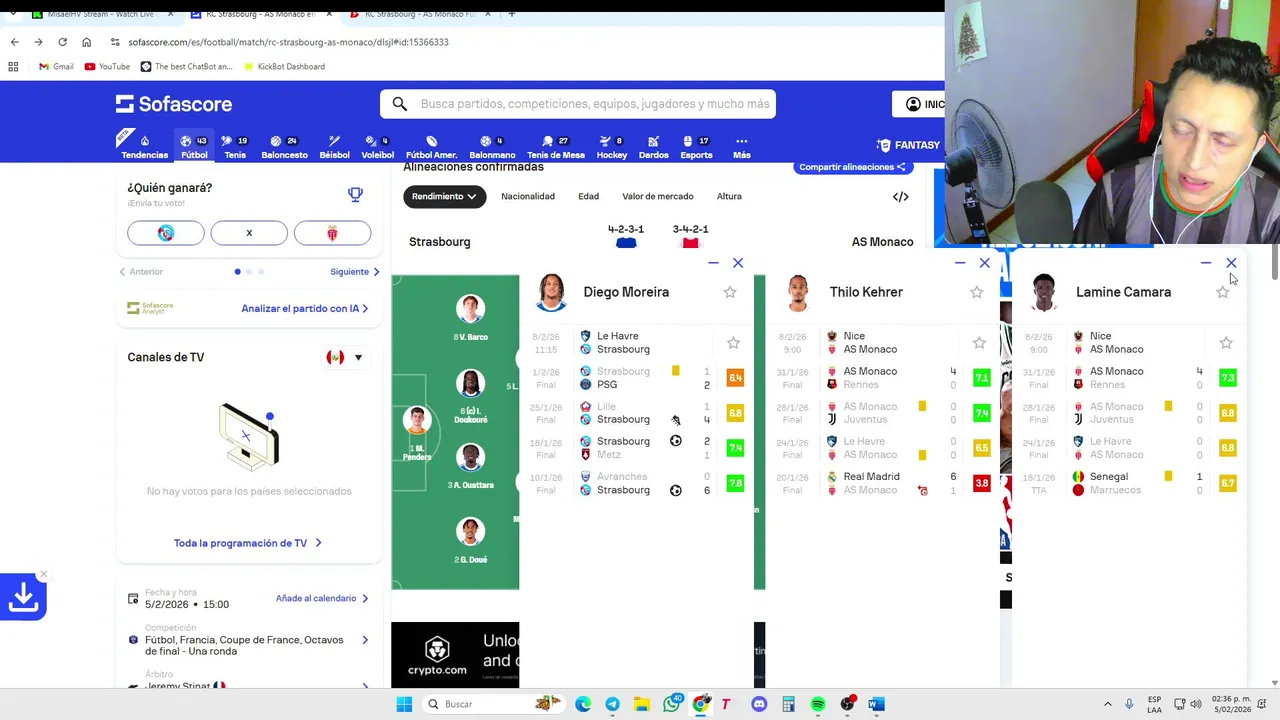The width and height of the screenshot is (1280, 720).
Task: Star Camara's Nice vs AS Monaco match
Action: (x=1226, y=343)
